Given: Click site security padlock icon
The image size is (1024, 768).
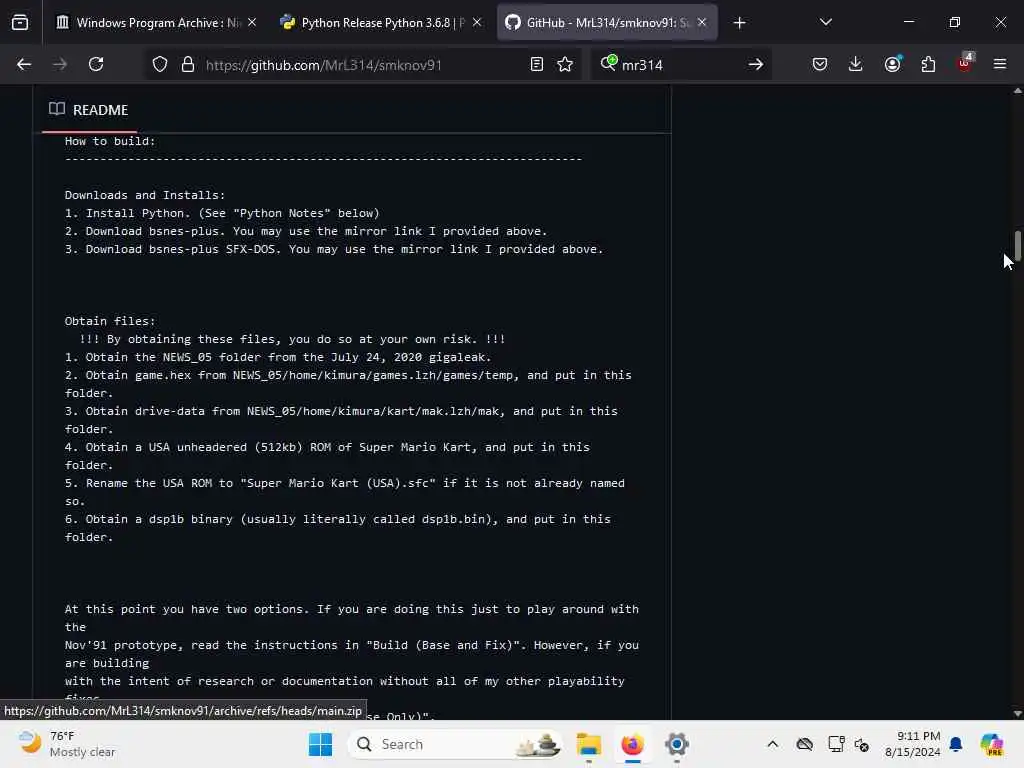Looking at the screenshot, I should 188,64.
